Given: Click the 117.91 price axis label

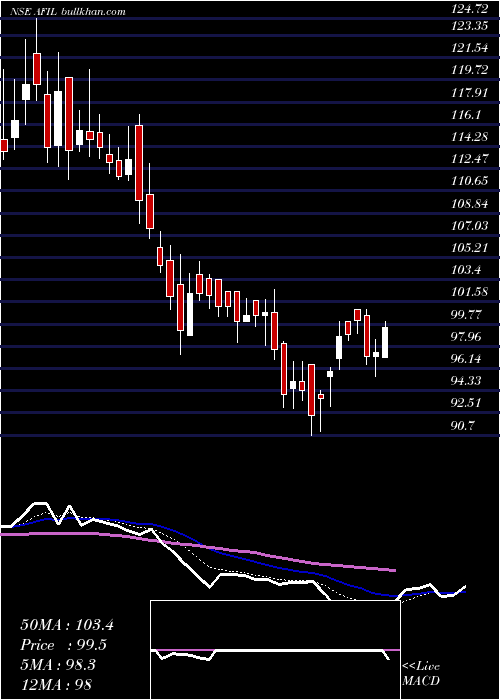Looking at the screenshot, I should [470, 92].
